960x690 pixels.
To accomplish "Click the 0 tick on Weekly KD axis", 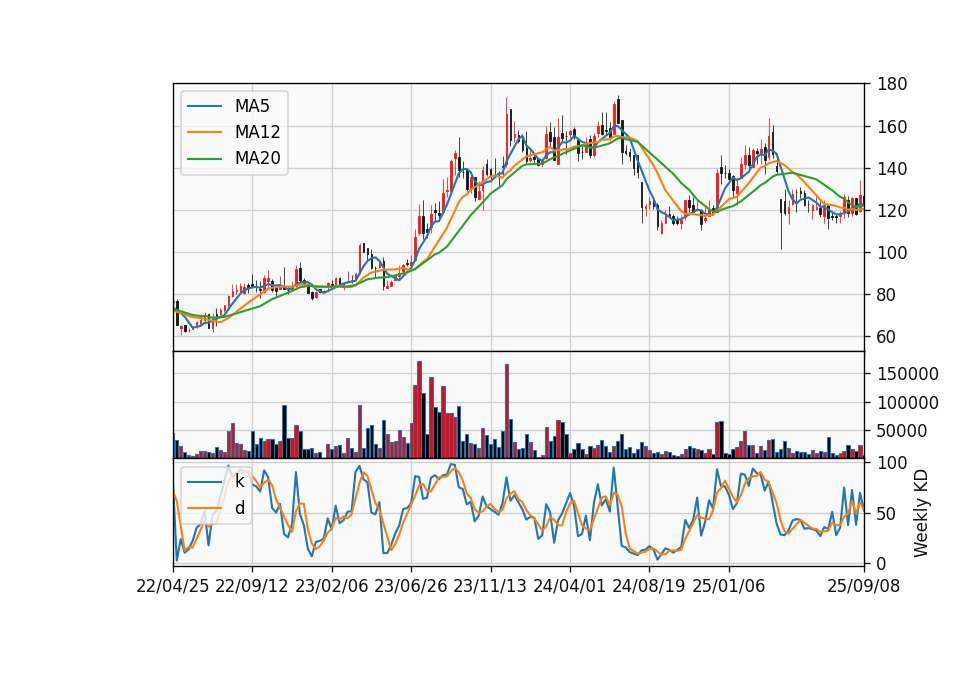I will pos(882,563).
